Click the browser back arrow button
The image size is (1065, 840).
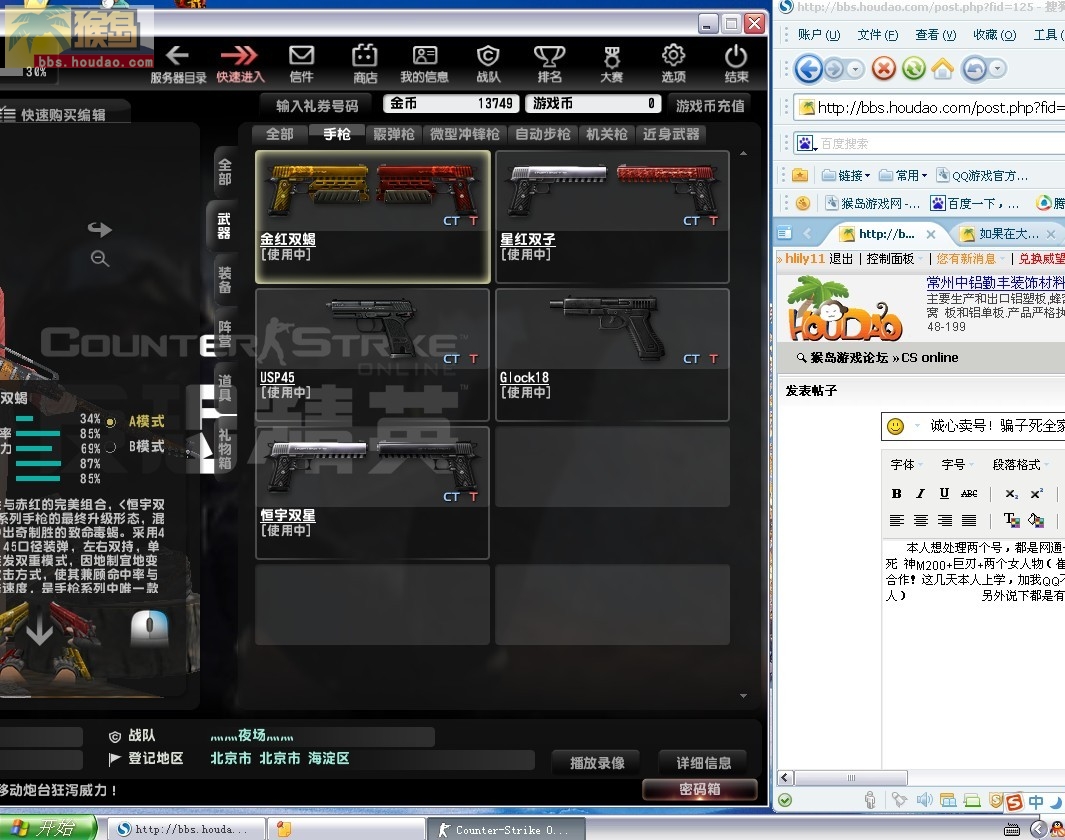point(809,69)
